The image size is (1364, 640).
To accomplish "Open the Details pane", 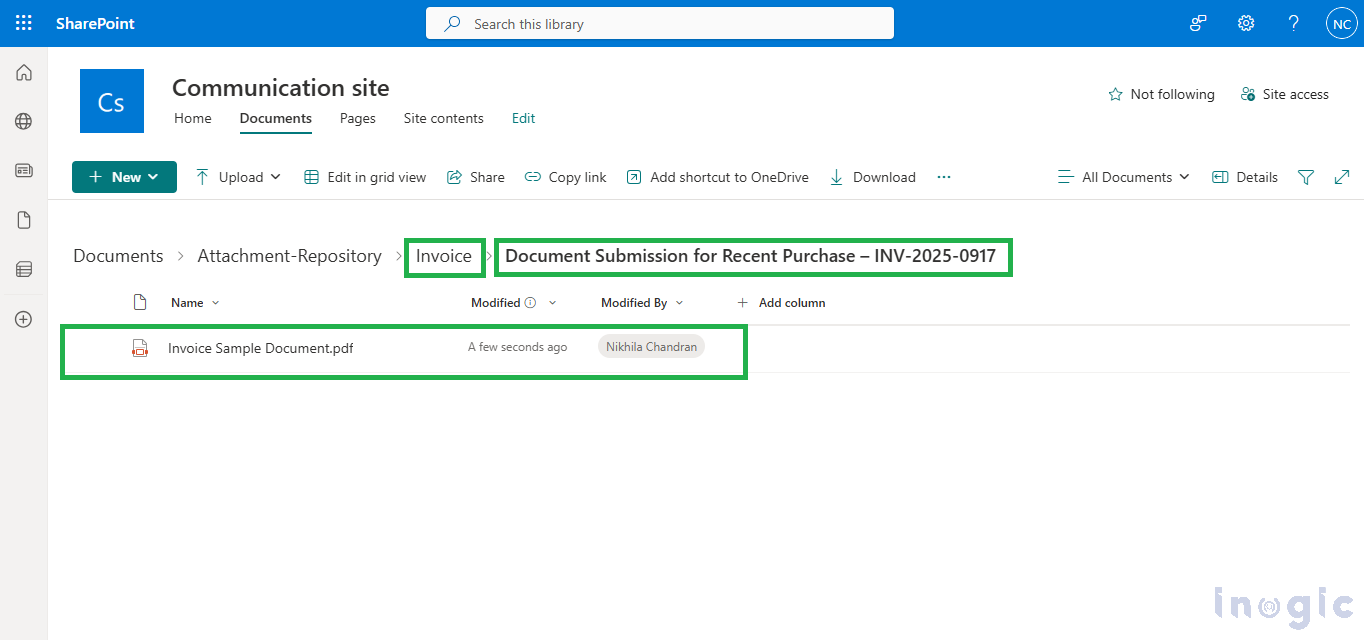I will click(1245, 177).
